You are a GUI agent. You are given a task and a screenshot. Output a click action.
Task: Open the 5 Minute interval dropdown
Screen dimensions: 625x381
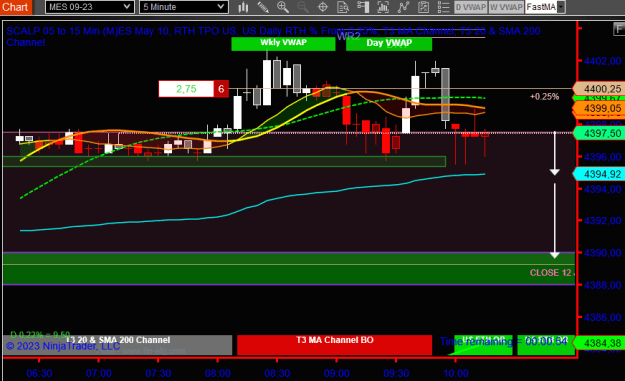(x=184, y=7)
